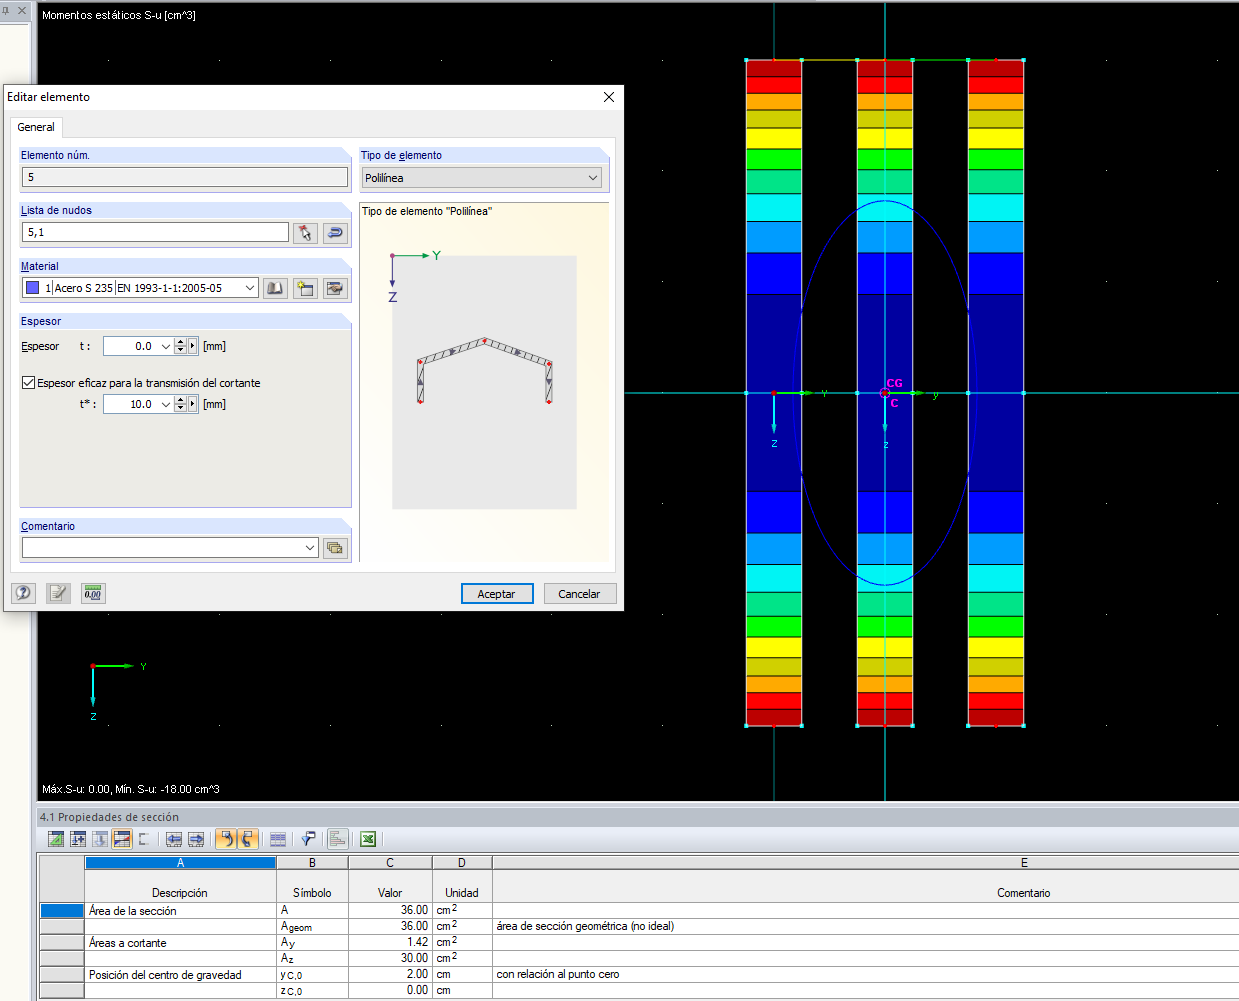Click the filter funnel icon in table toolbar
Viewport: 1239px width, 1001px height.
click(308, 839)
